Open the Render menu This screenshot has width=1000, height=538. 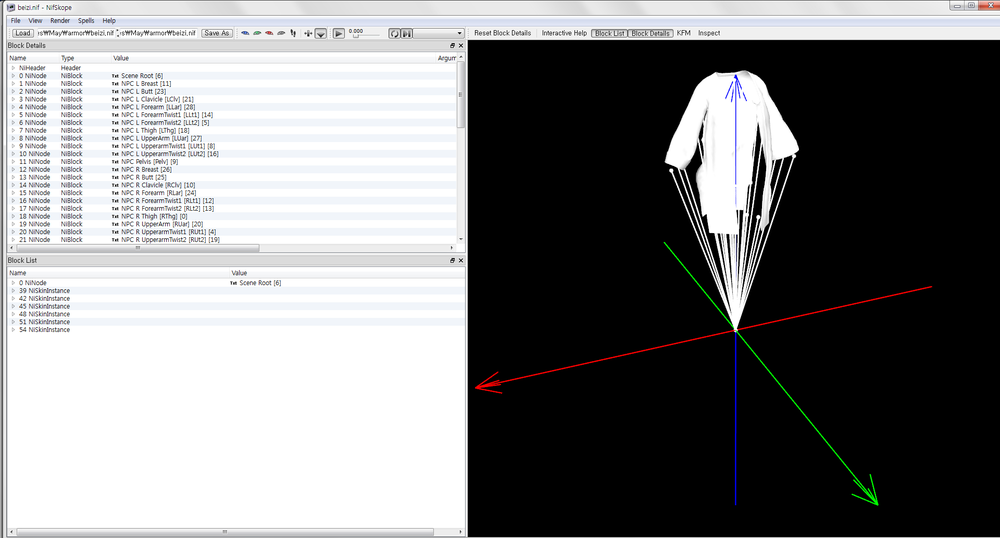[x=60, y=20]
